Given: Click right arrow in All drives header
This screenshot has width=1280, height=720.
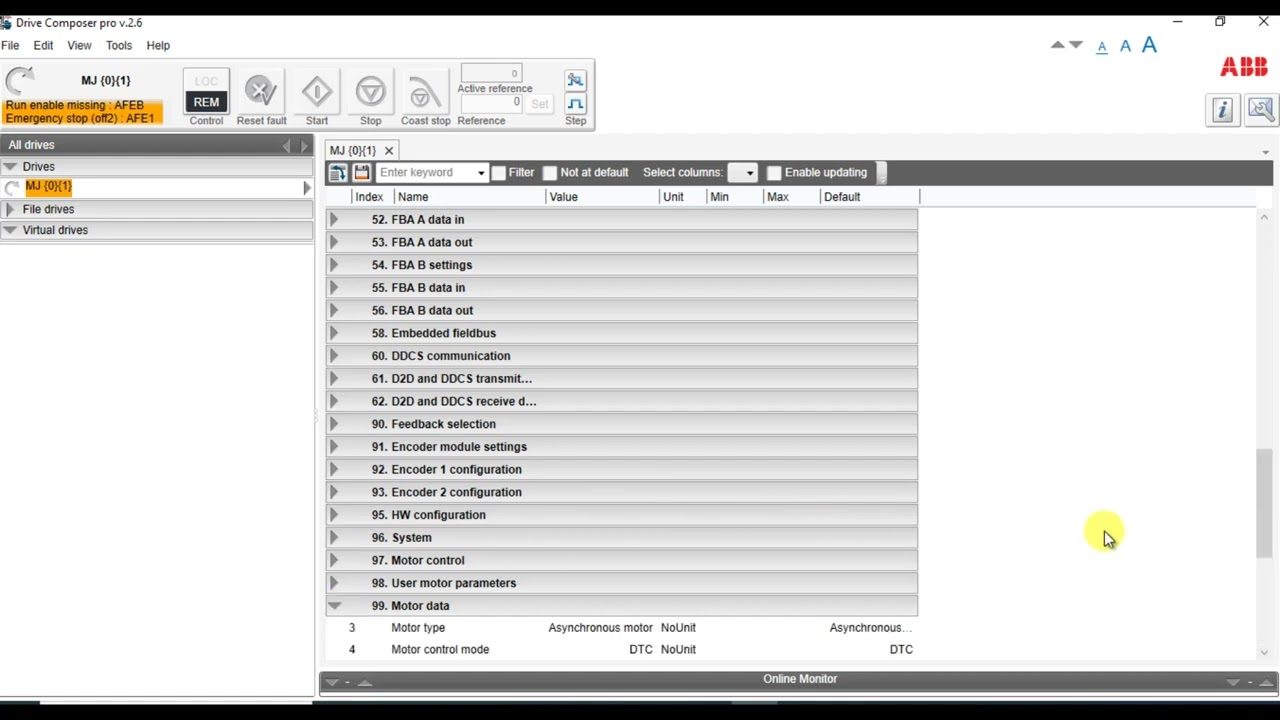Looking at the screenshot, I should click(x=304, y=146).
